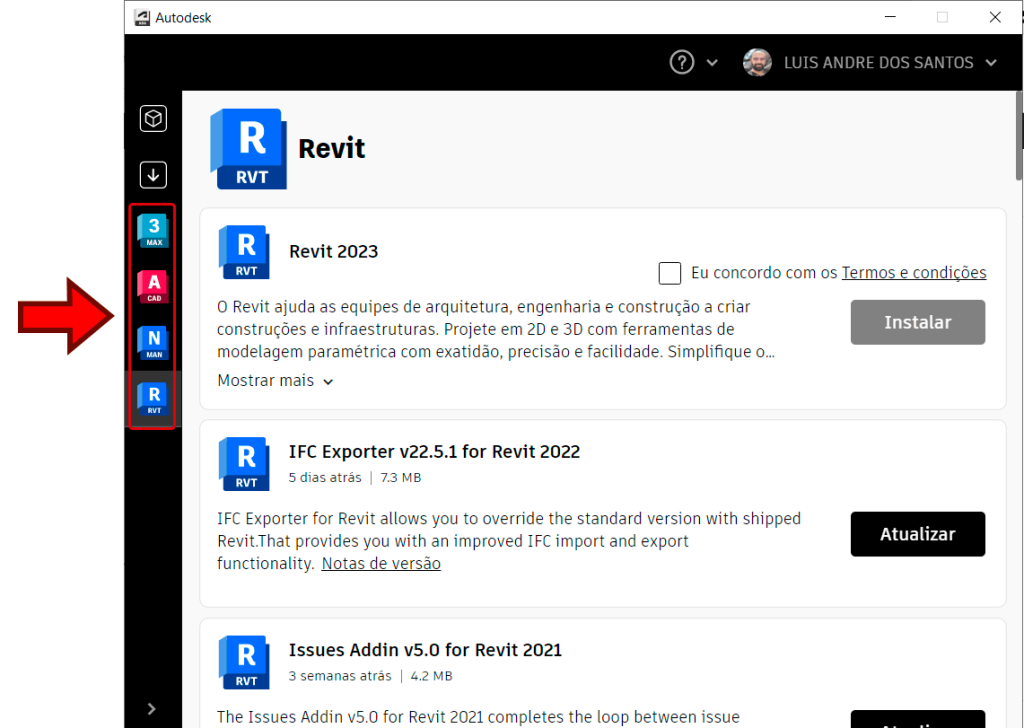The width and height of the screenshot is (1024, 728).
Task: Click the LUIS ANDRE DOS SANTOS profile avatar
Action: coord(757,62)
